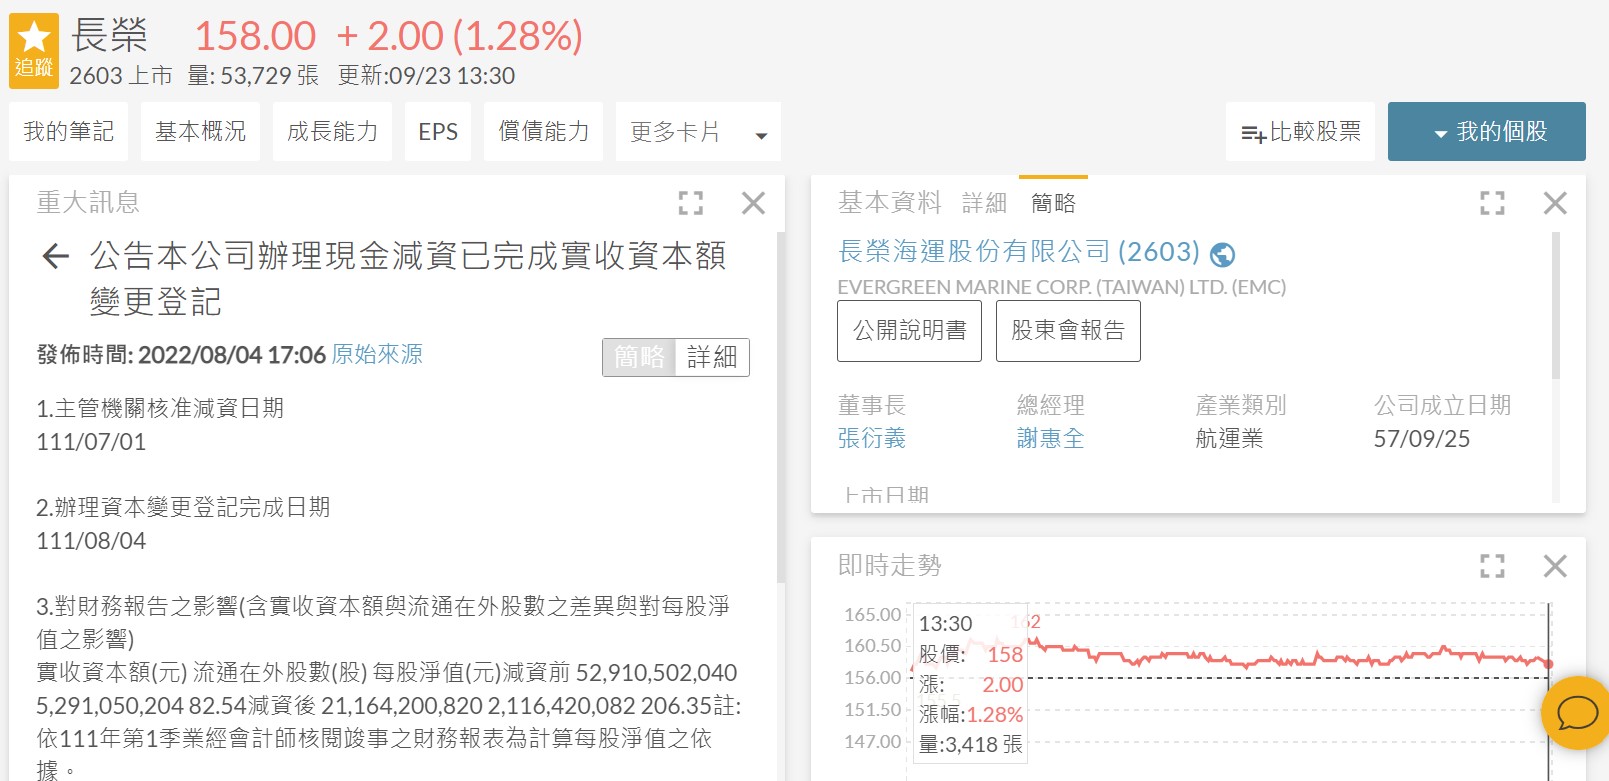Click the 比較股票 button
1609x781 pixels.
point(1300,132)
